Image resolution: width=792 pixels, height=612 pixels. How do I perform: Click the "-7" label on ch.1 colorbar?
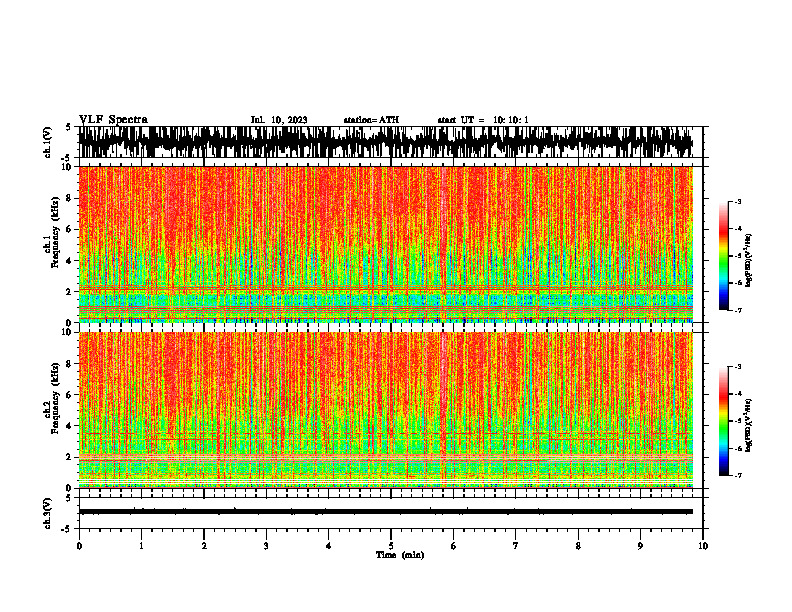(738, 310)
